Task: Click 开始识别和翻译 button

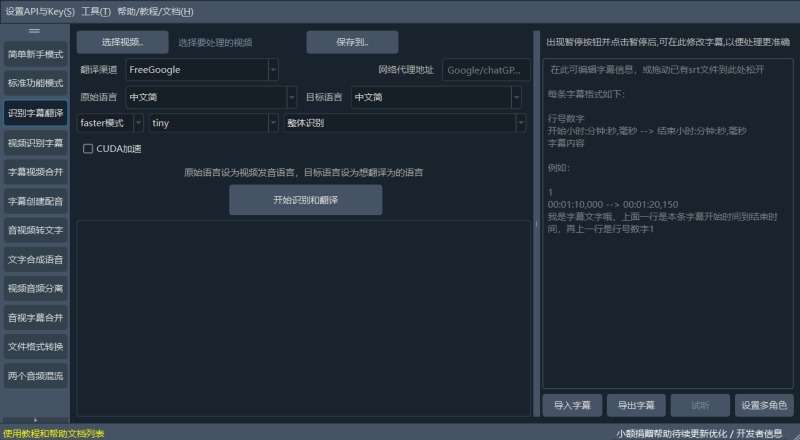Action: coord(305,200)
